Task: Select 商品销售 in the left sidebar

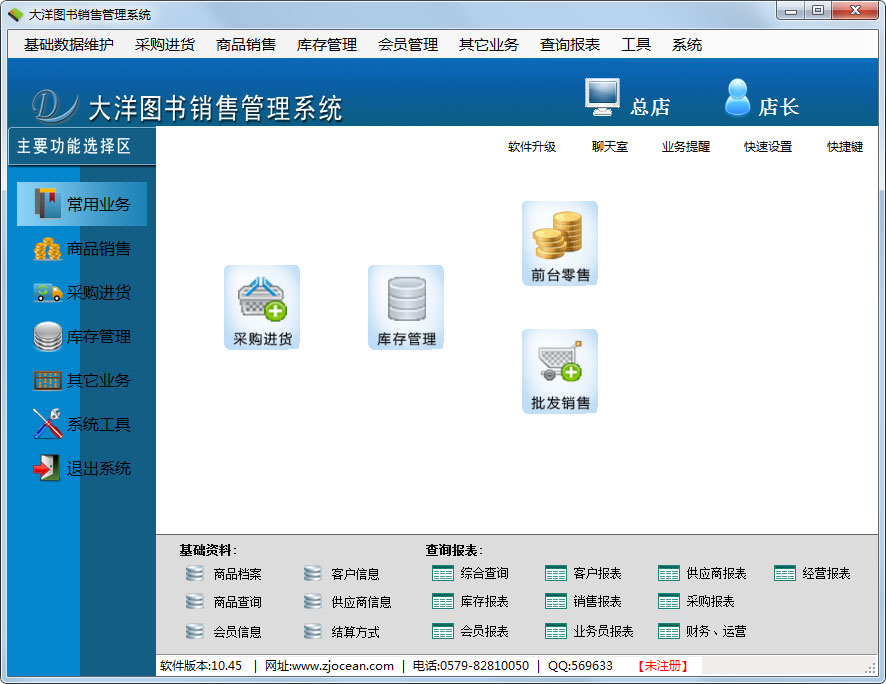Action: coord(82,249)
